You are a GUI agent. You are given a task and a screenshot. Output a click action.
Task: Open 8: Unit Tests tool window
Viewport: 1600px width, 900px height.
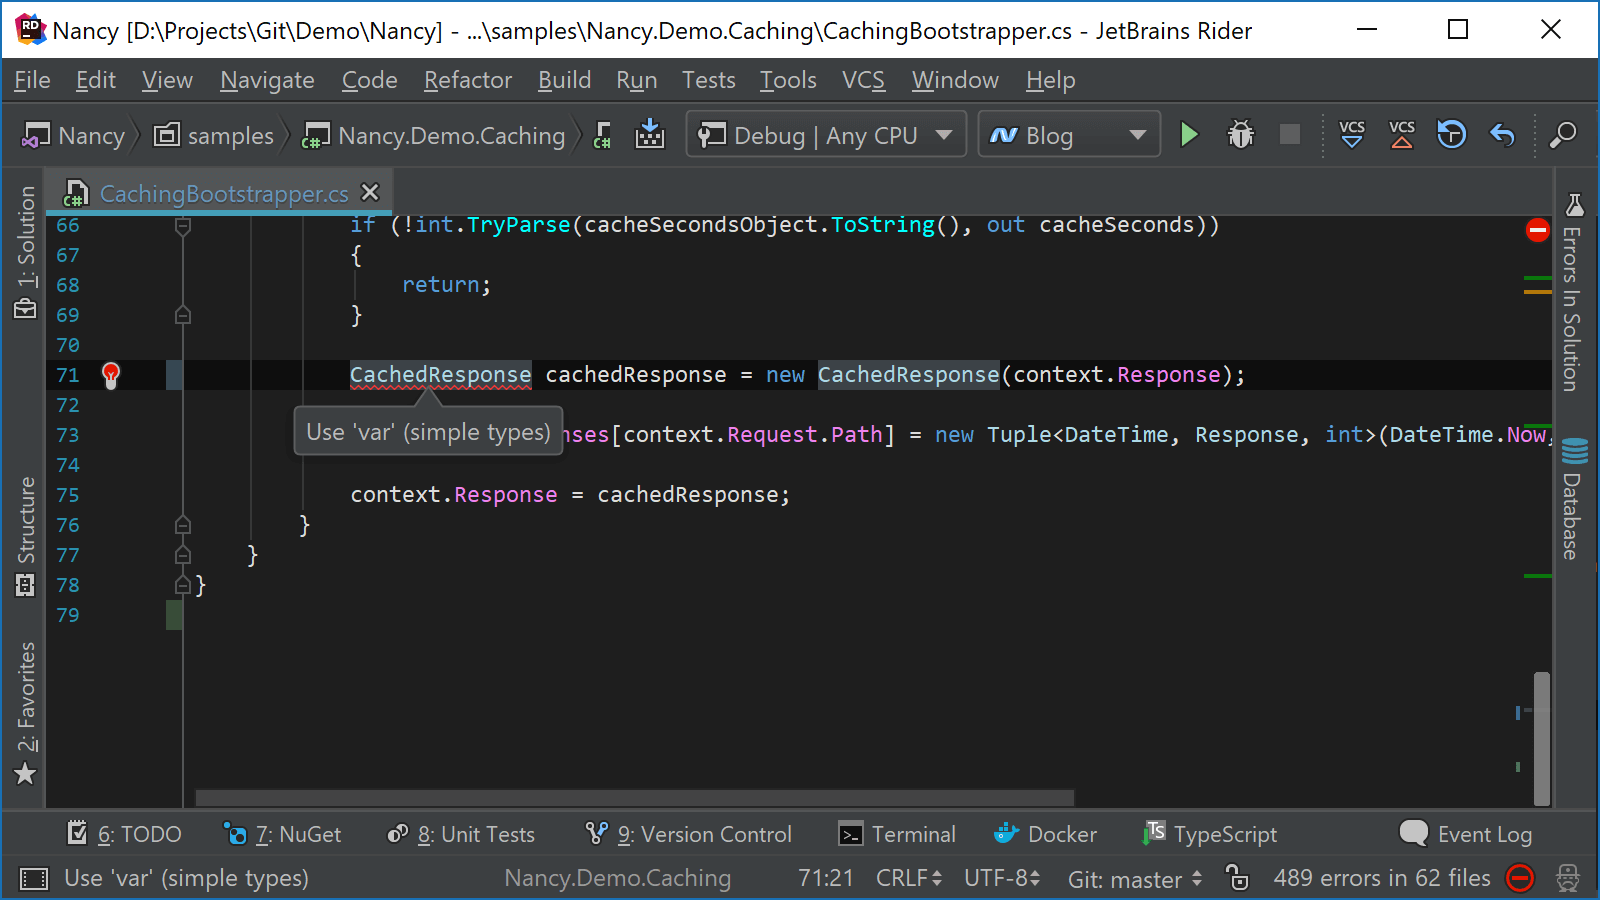click(461, 834)
